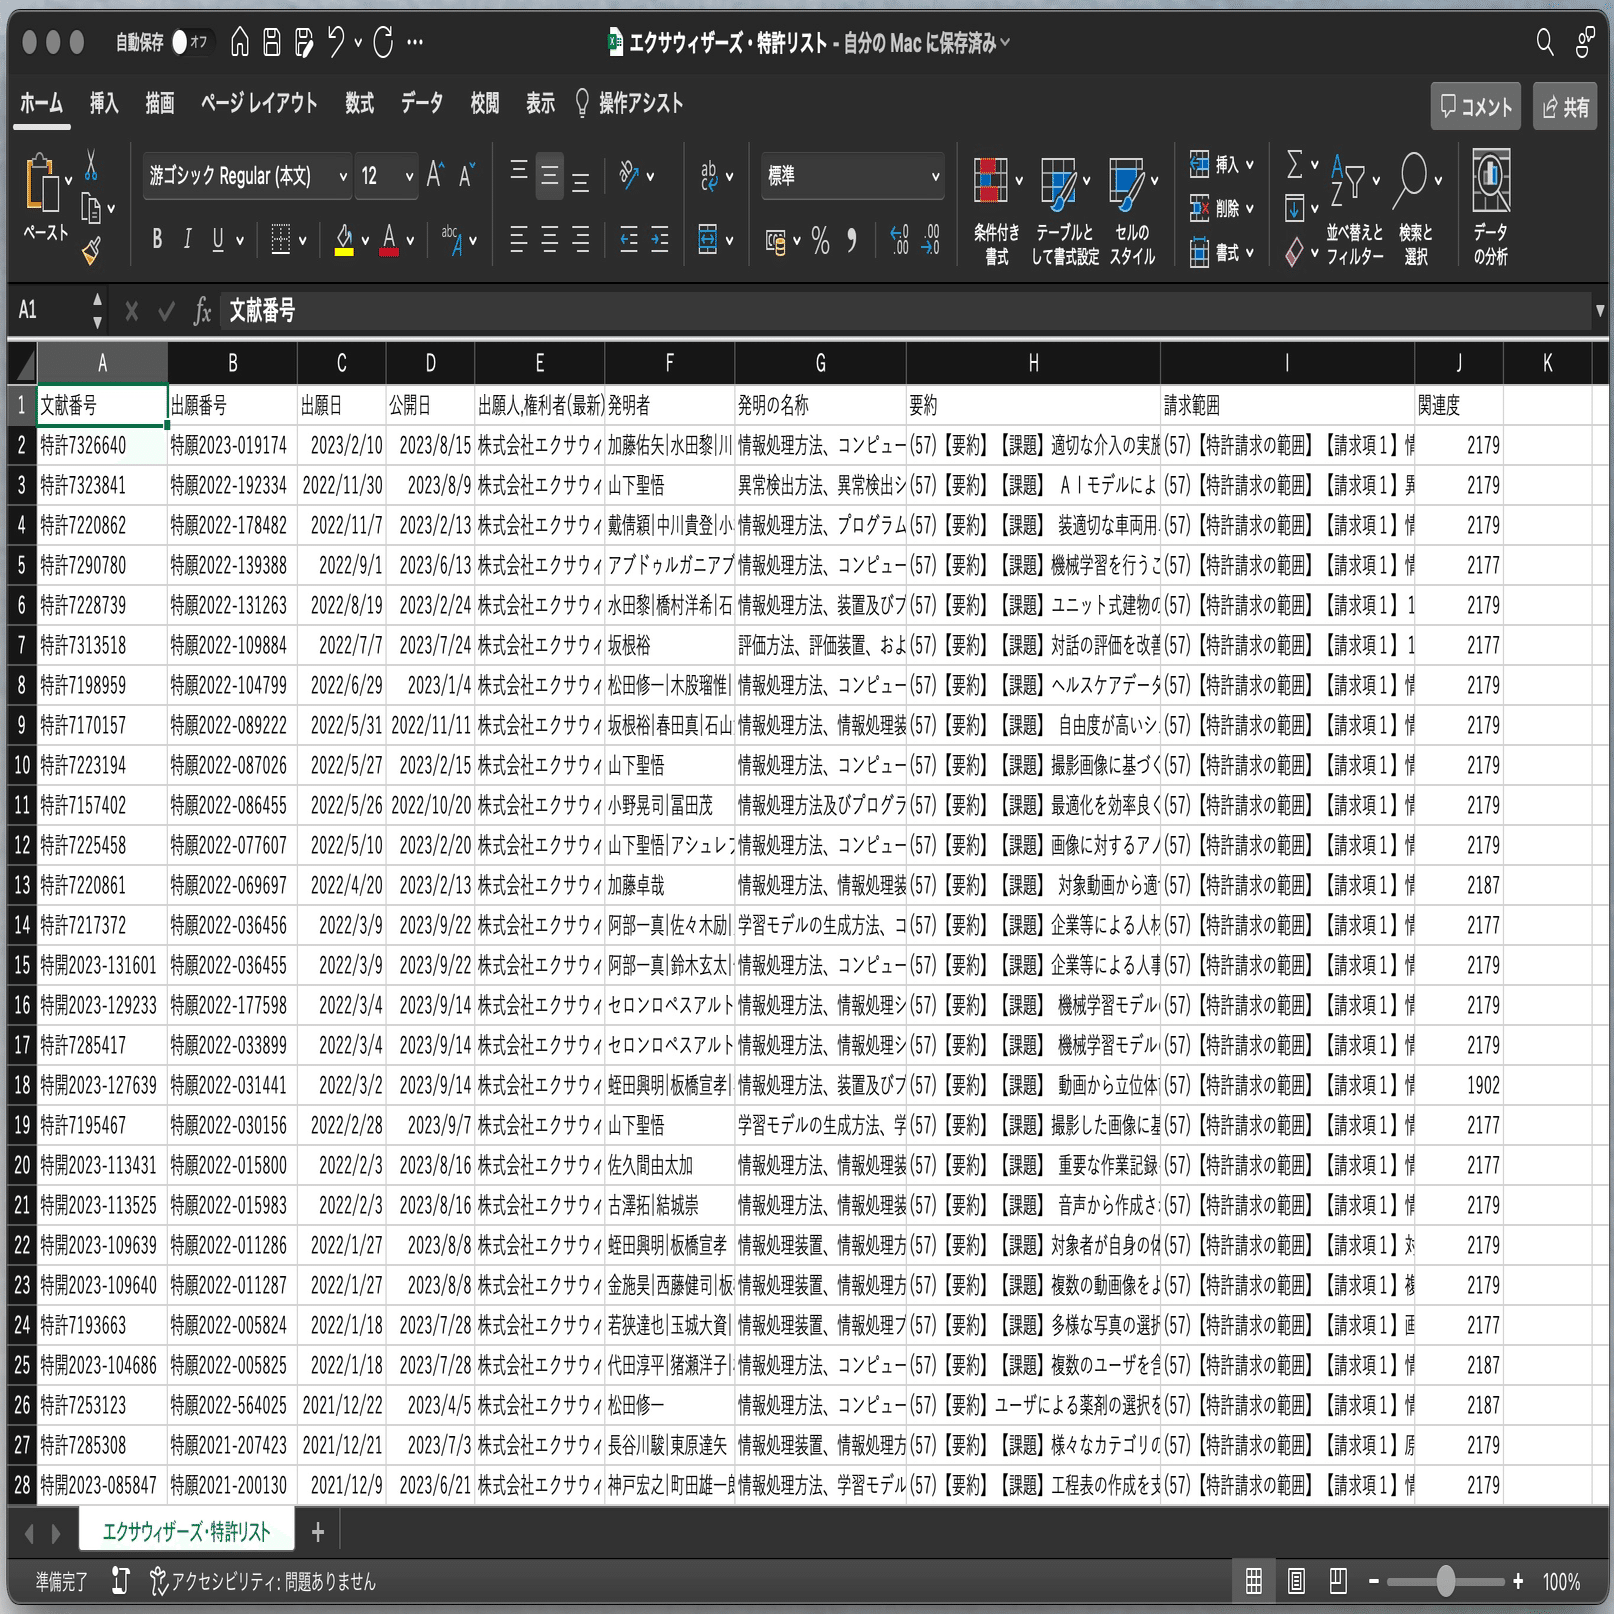Click the insert function fx icon

pyautogui.click(x=202, y=311)
